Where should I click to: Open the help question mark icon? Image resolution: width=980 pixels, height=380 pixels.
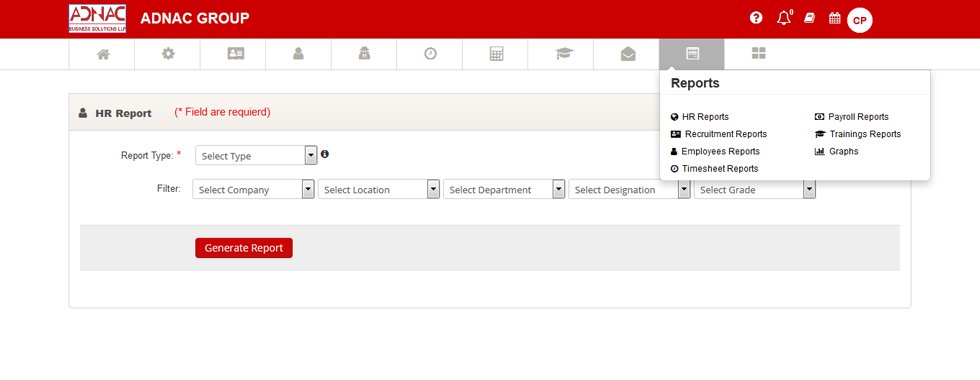[756, 18]
